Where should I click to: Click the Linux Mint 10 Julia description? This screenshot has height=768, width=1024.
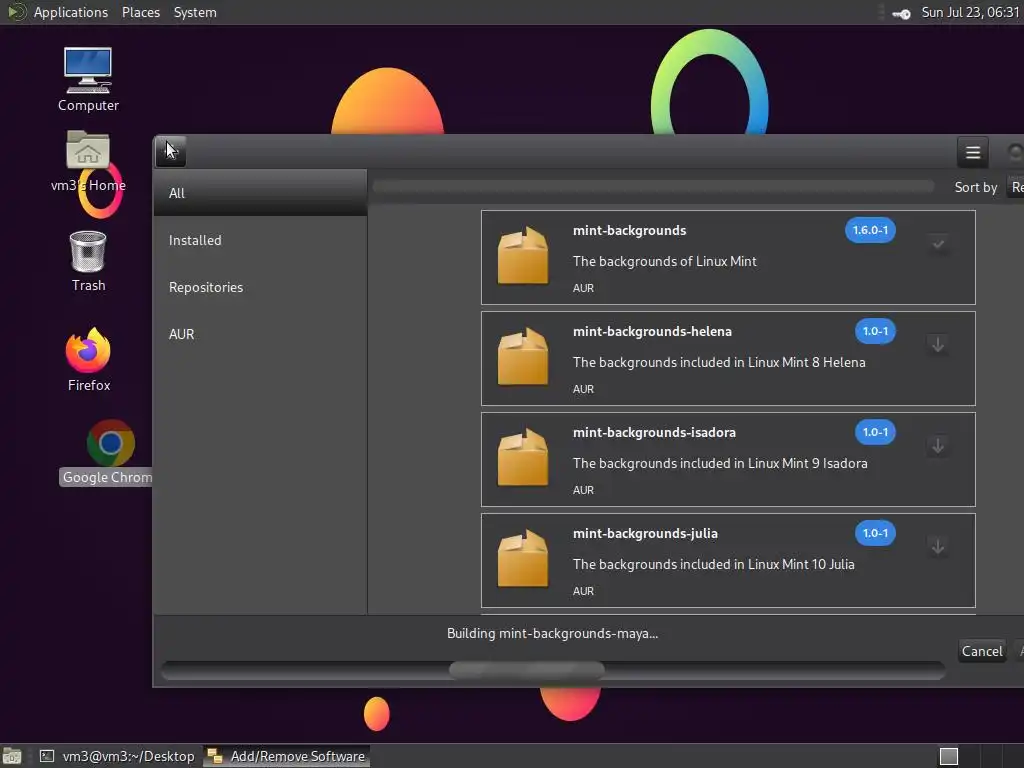714,564
